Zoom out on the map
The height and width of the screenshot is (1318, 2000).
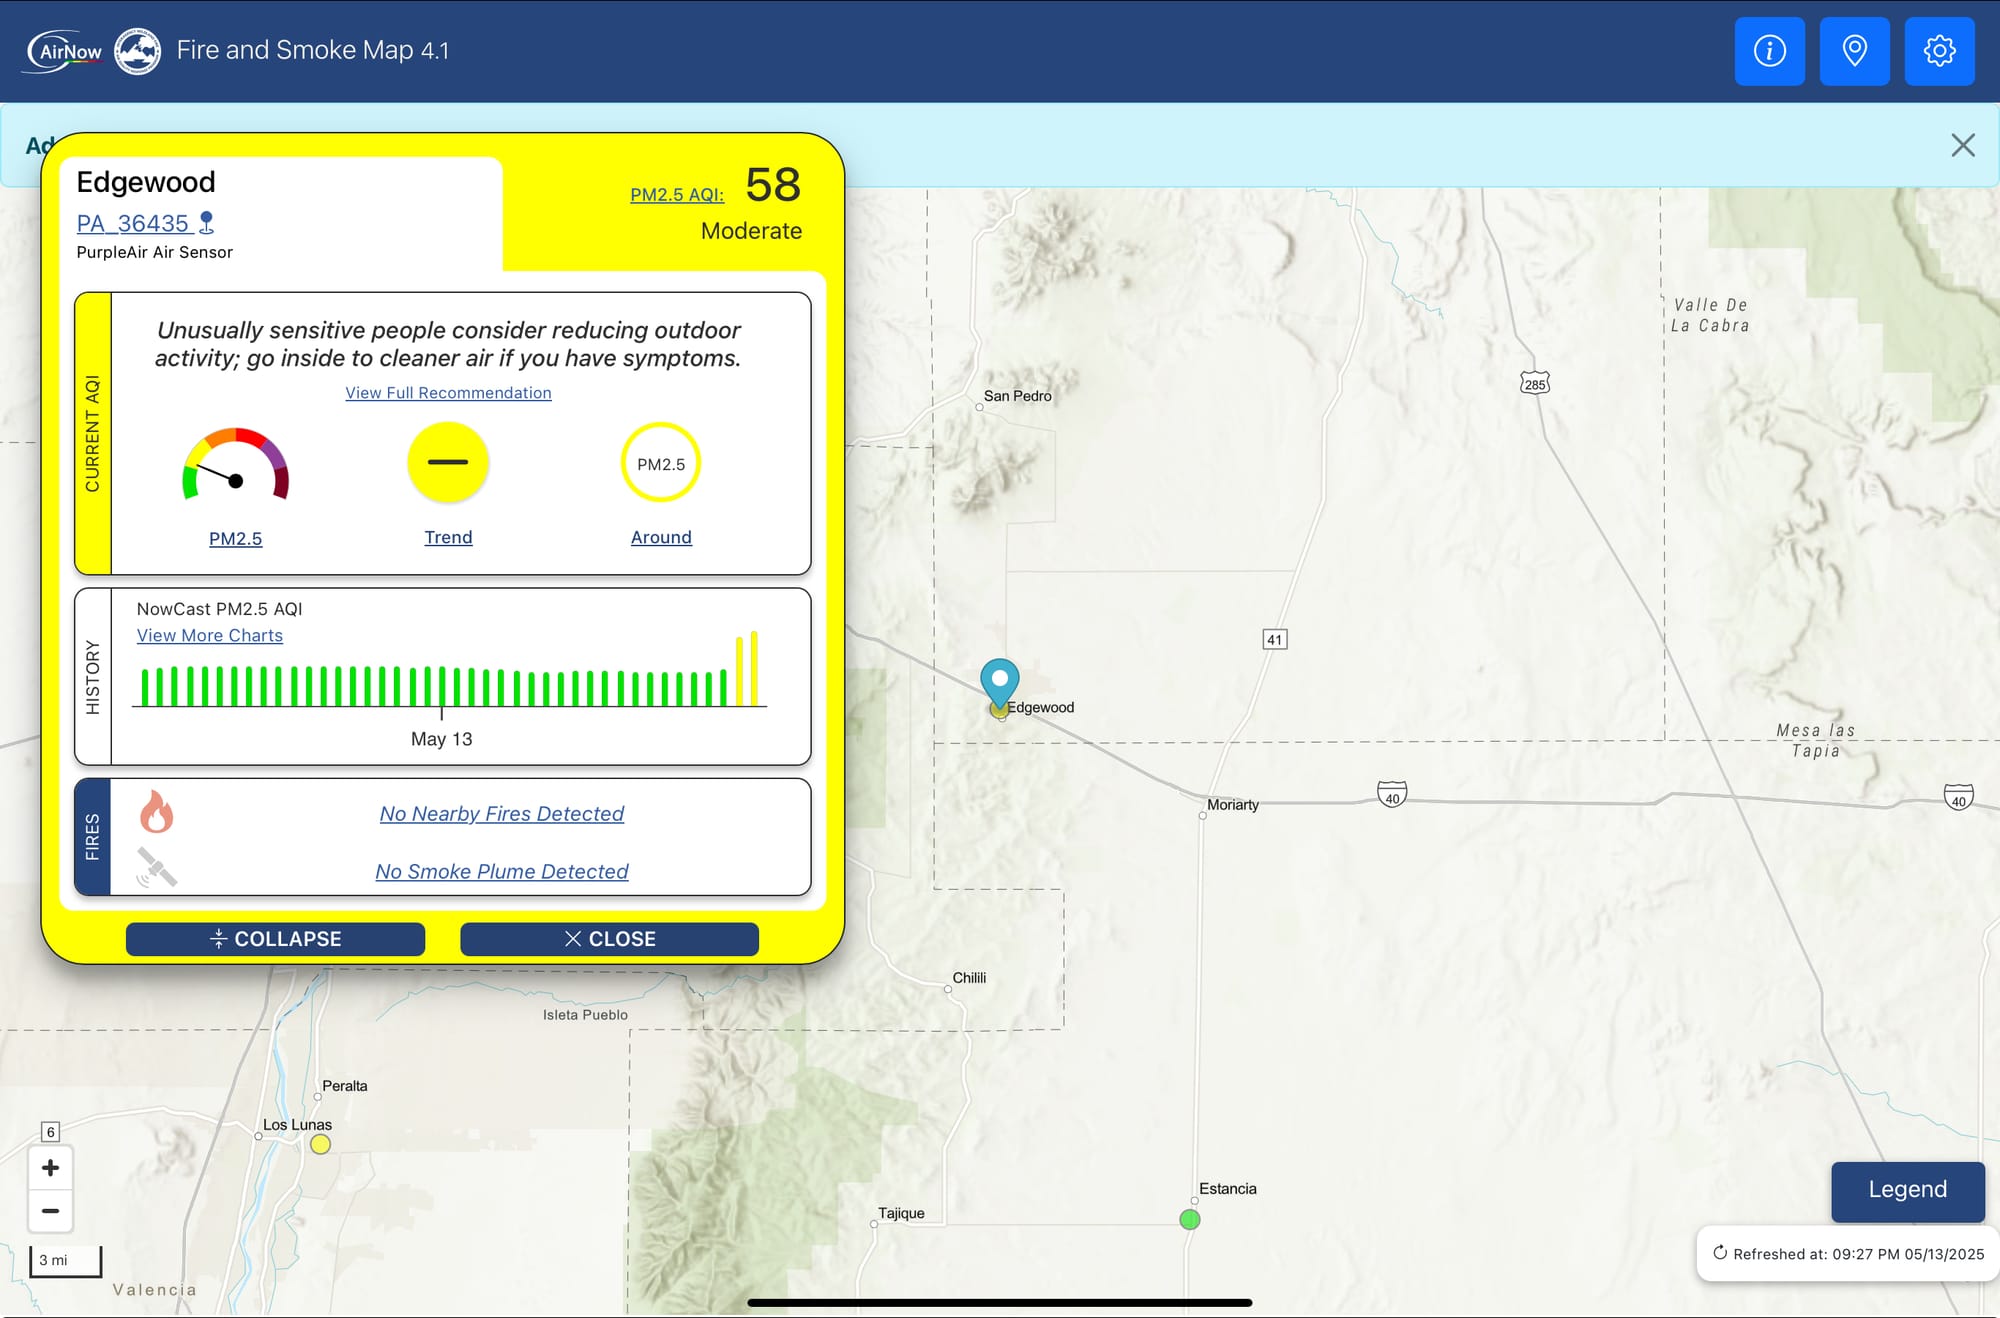[50, 1211]
